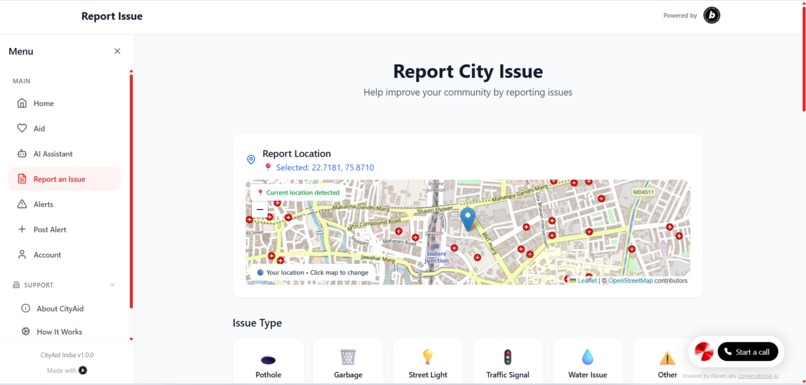This screenshot has width=806, height=385.
Task: Click the Aid heart icon
Action: (x=22, y=129)
